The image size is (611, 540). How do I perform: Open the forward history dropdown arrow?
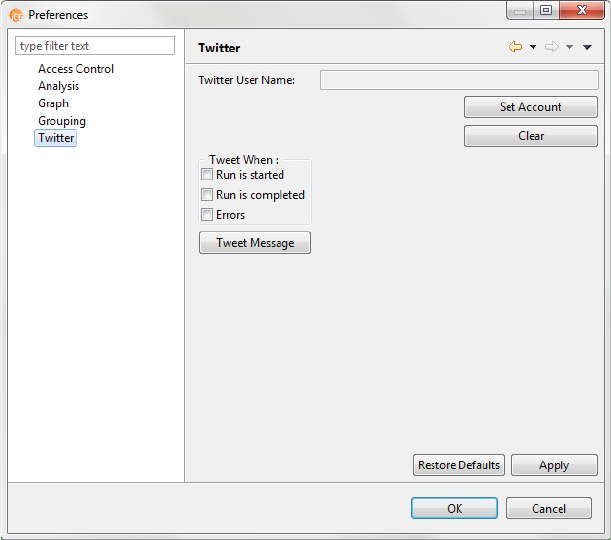[x=569, y=47]
